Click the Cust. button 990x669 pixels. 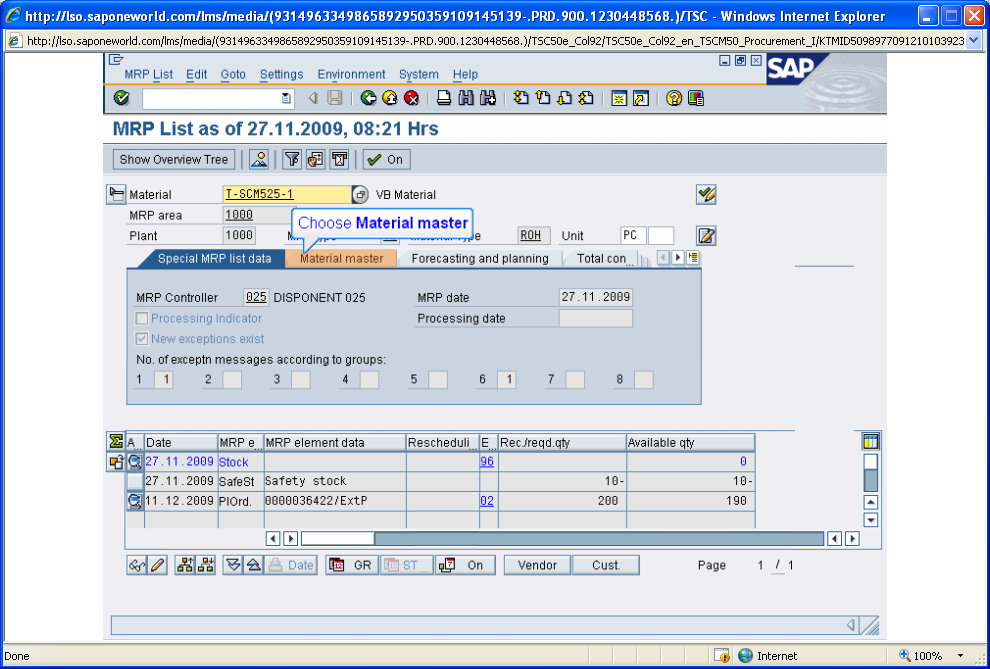(606, 565)
